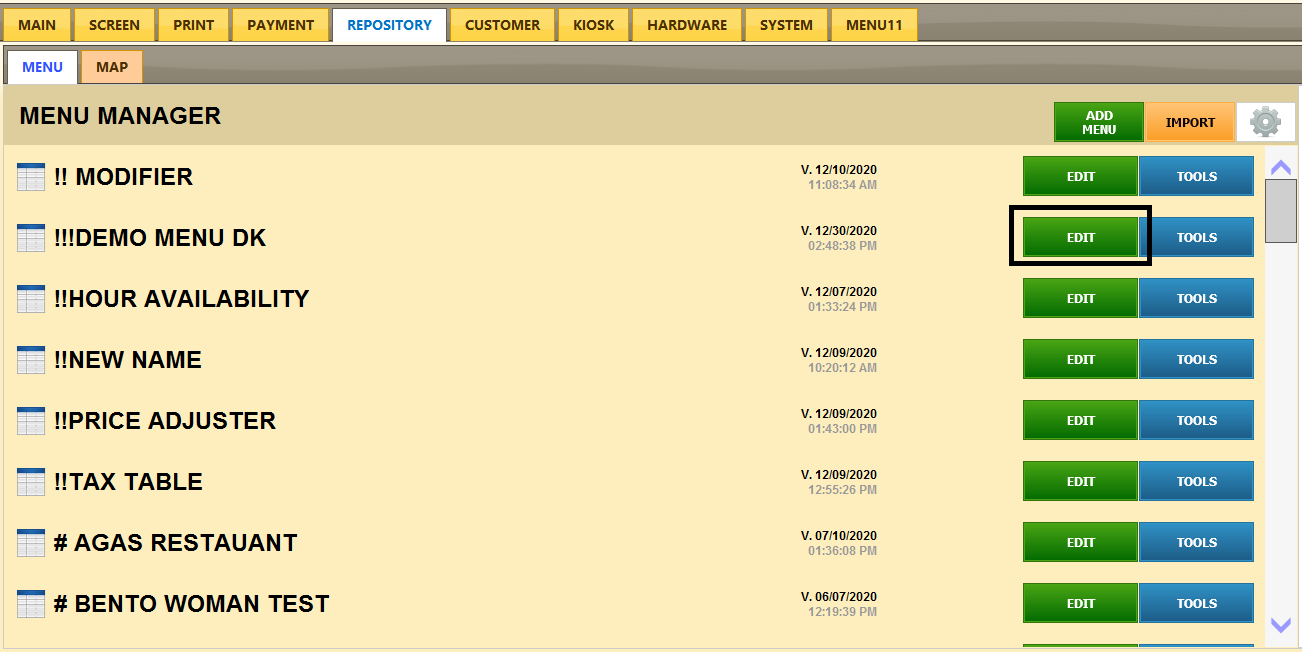Switch to the HARDWARE tab

tap(687, 25)
